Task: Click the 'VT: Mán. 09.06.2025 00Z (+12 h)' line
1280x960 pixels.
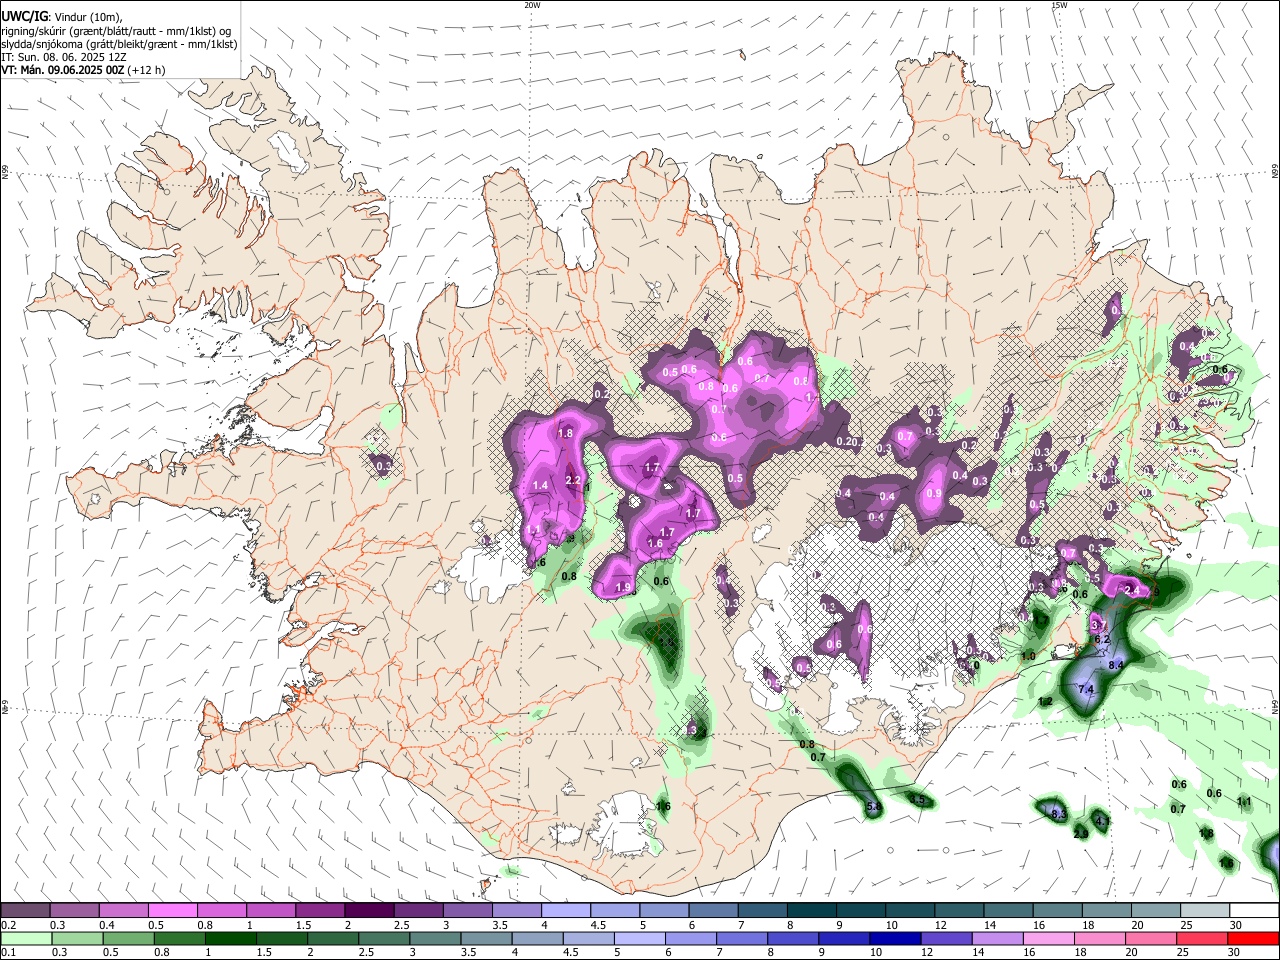Action: point(84,70)
